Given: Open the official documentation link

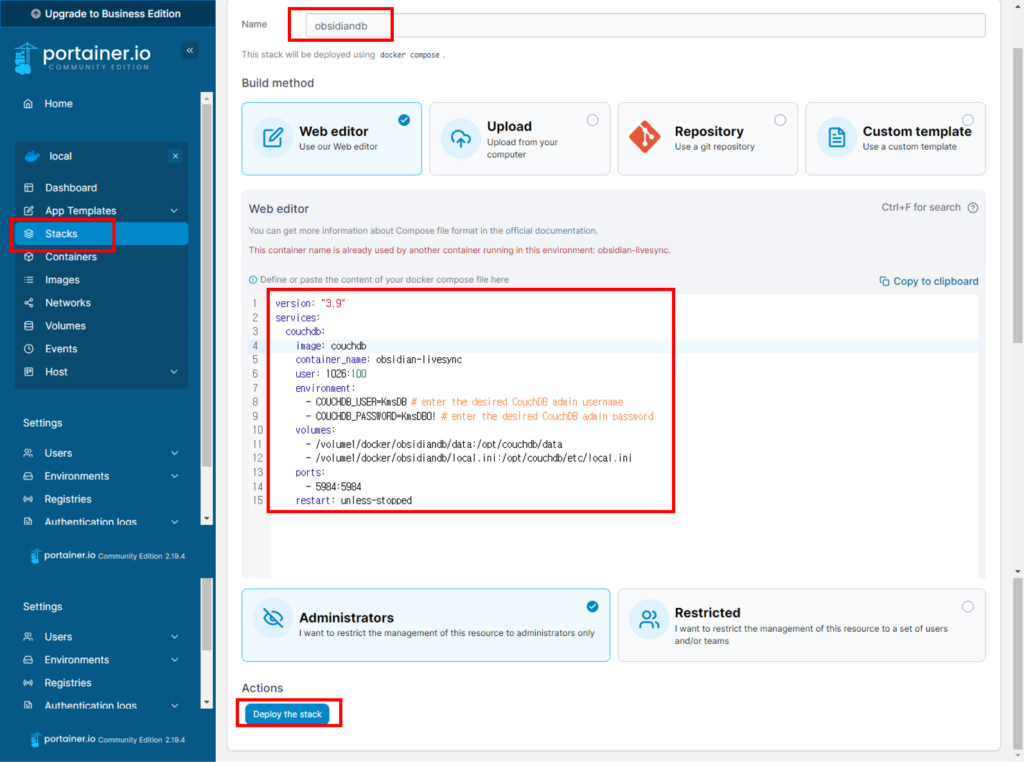Looking at the screenshot, I should pos(551,231).
